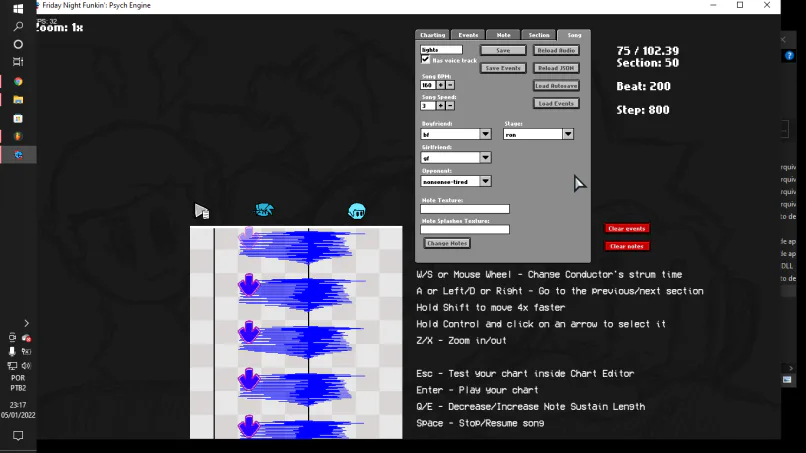Click the blue help icon in background window
The height and width of the screenshot is (453, 806).
tap(789, 56)
